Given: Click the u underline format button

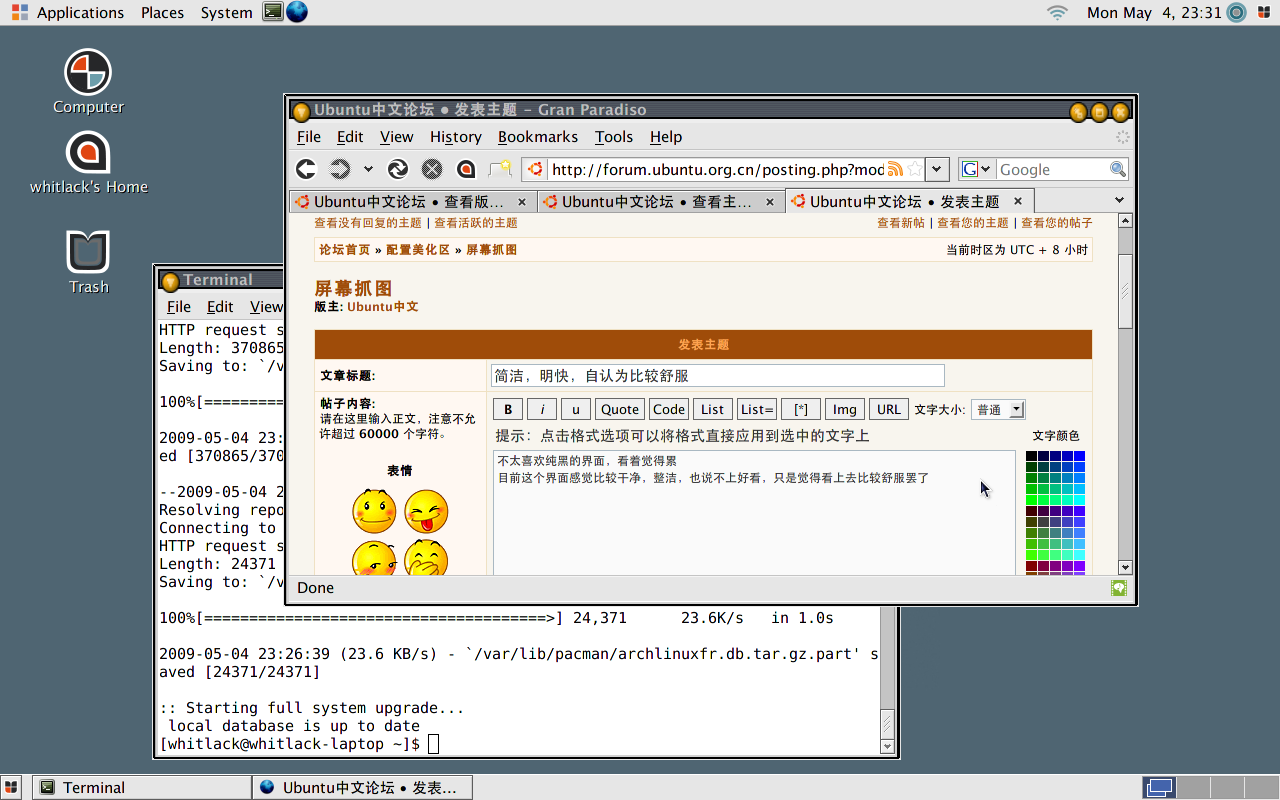Looking at the screenshot, I should (576, 409).
